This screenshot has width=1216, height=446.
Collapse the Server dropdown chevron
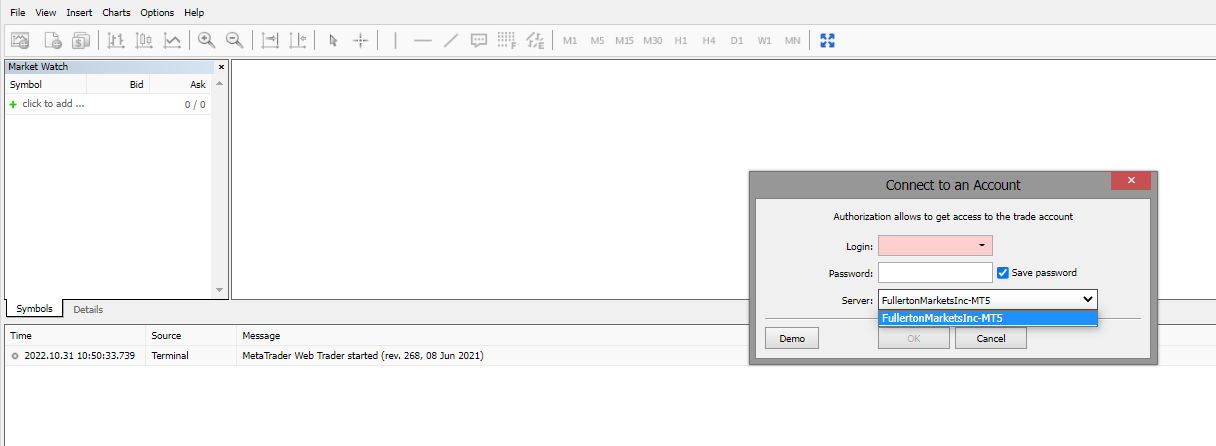pos(1087,299)
